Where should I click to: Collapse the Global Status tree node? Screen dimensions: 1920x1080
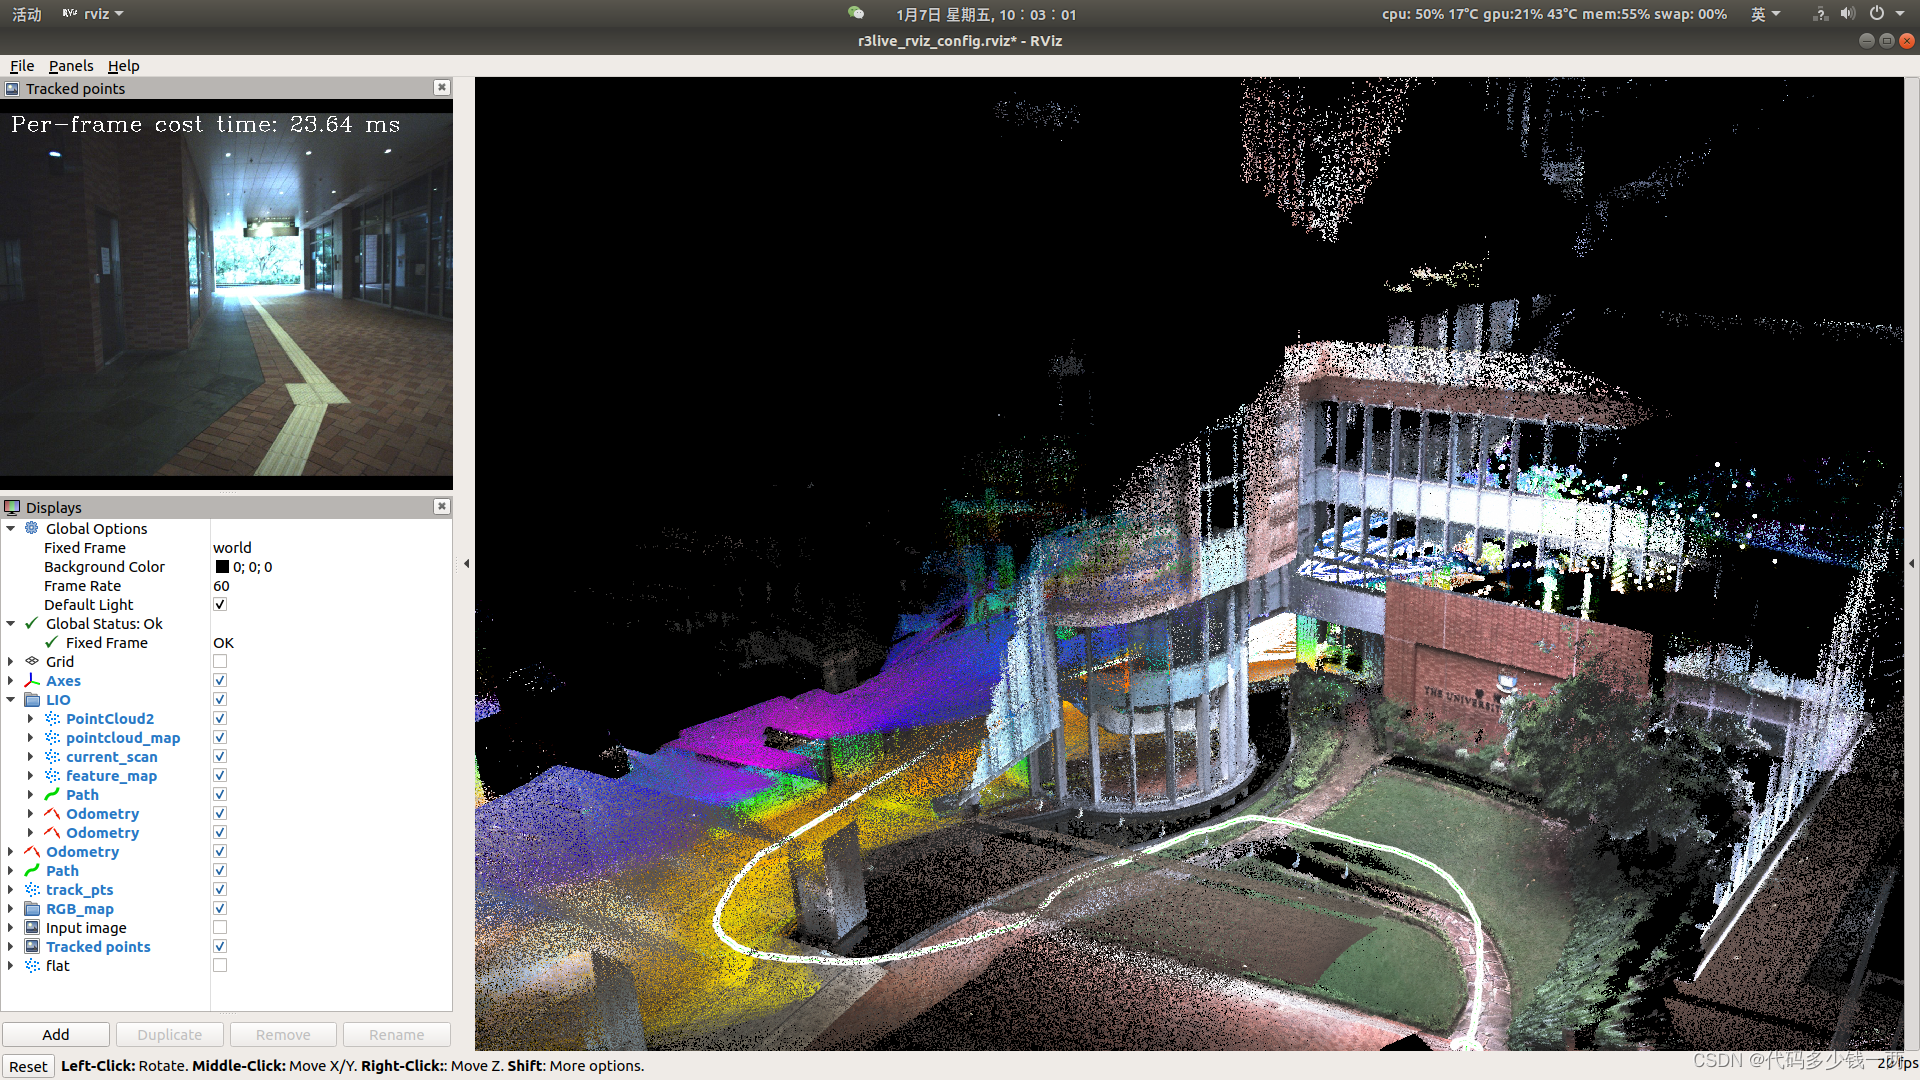click(x=11, y=623)
